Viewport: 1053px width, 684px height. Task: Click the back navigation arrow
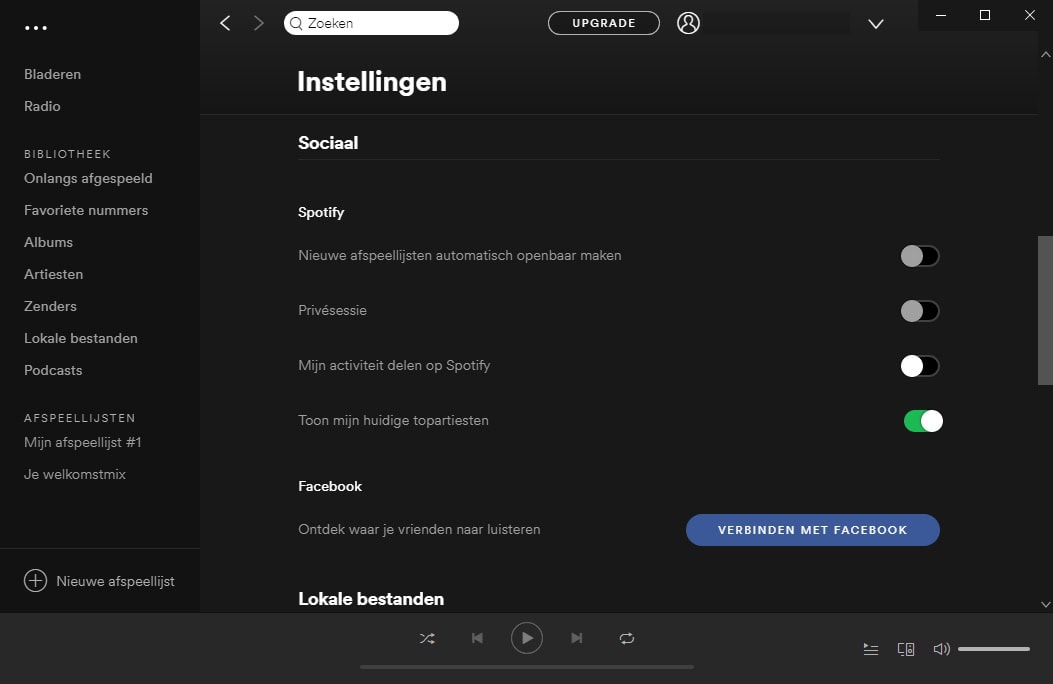pyautogui.click(x=224, y=22)
